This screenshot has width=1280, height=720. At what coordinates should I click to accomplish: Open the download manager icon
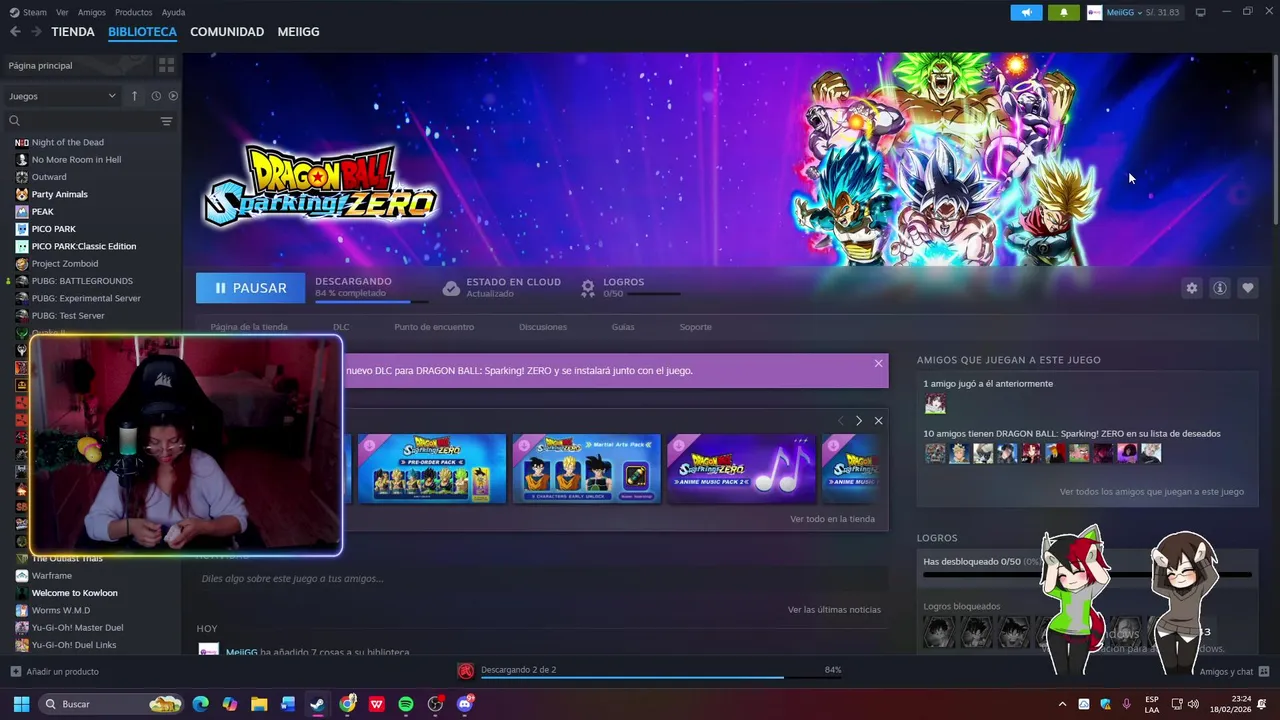465,671
